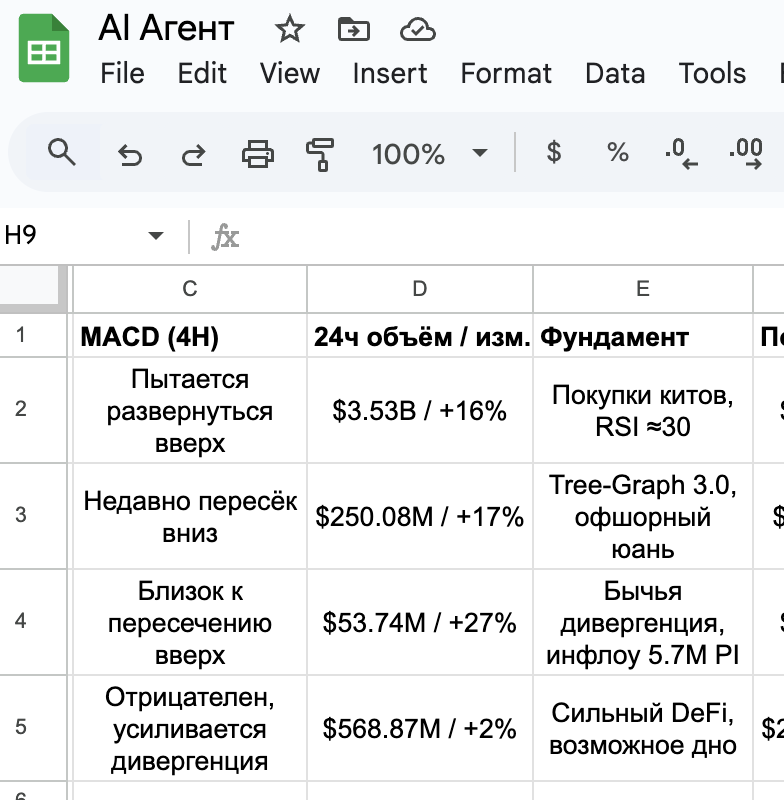Screen dimensions: 784x800
Task: Search the menus with magnifier icon
Action: [62, 152]
